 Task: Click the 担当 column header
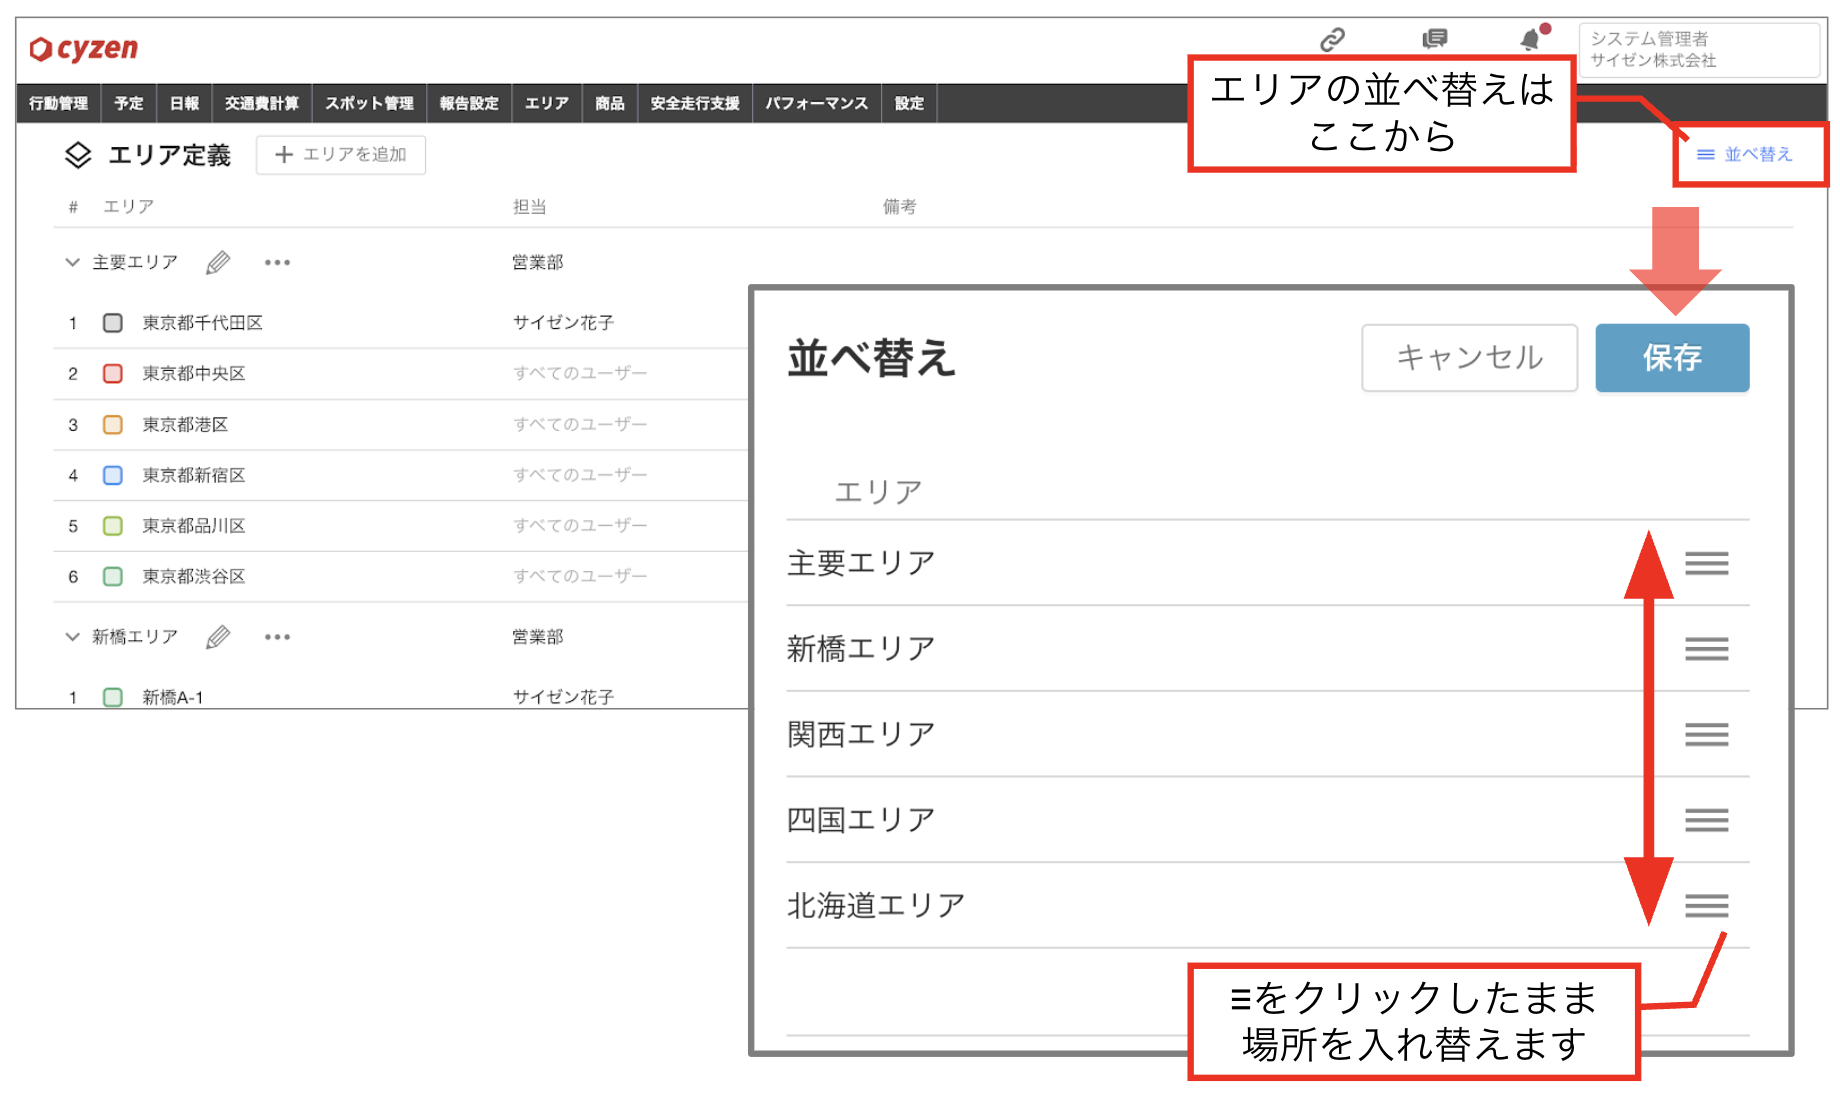click(529, 207)
